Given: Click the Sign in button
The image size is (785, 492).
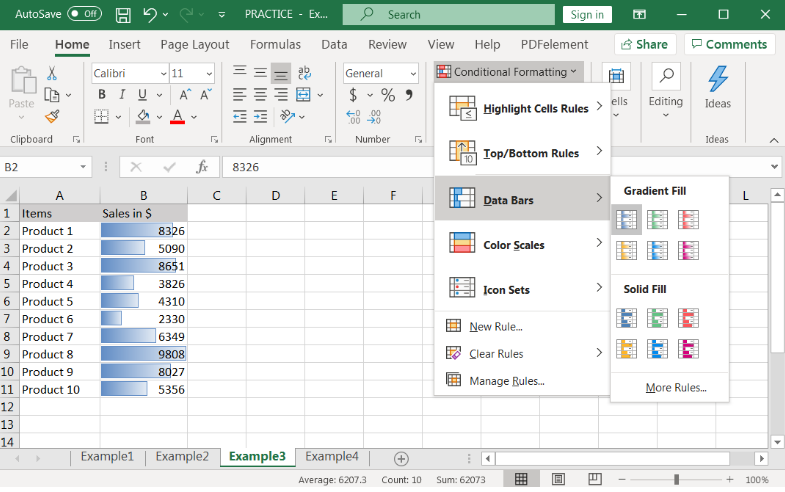Looking at the screenshot, I should click(587, 15).
